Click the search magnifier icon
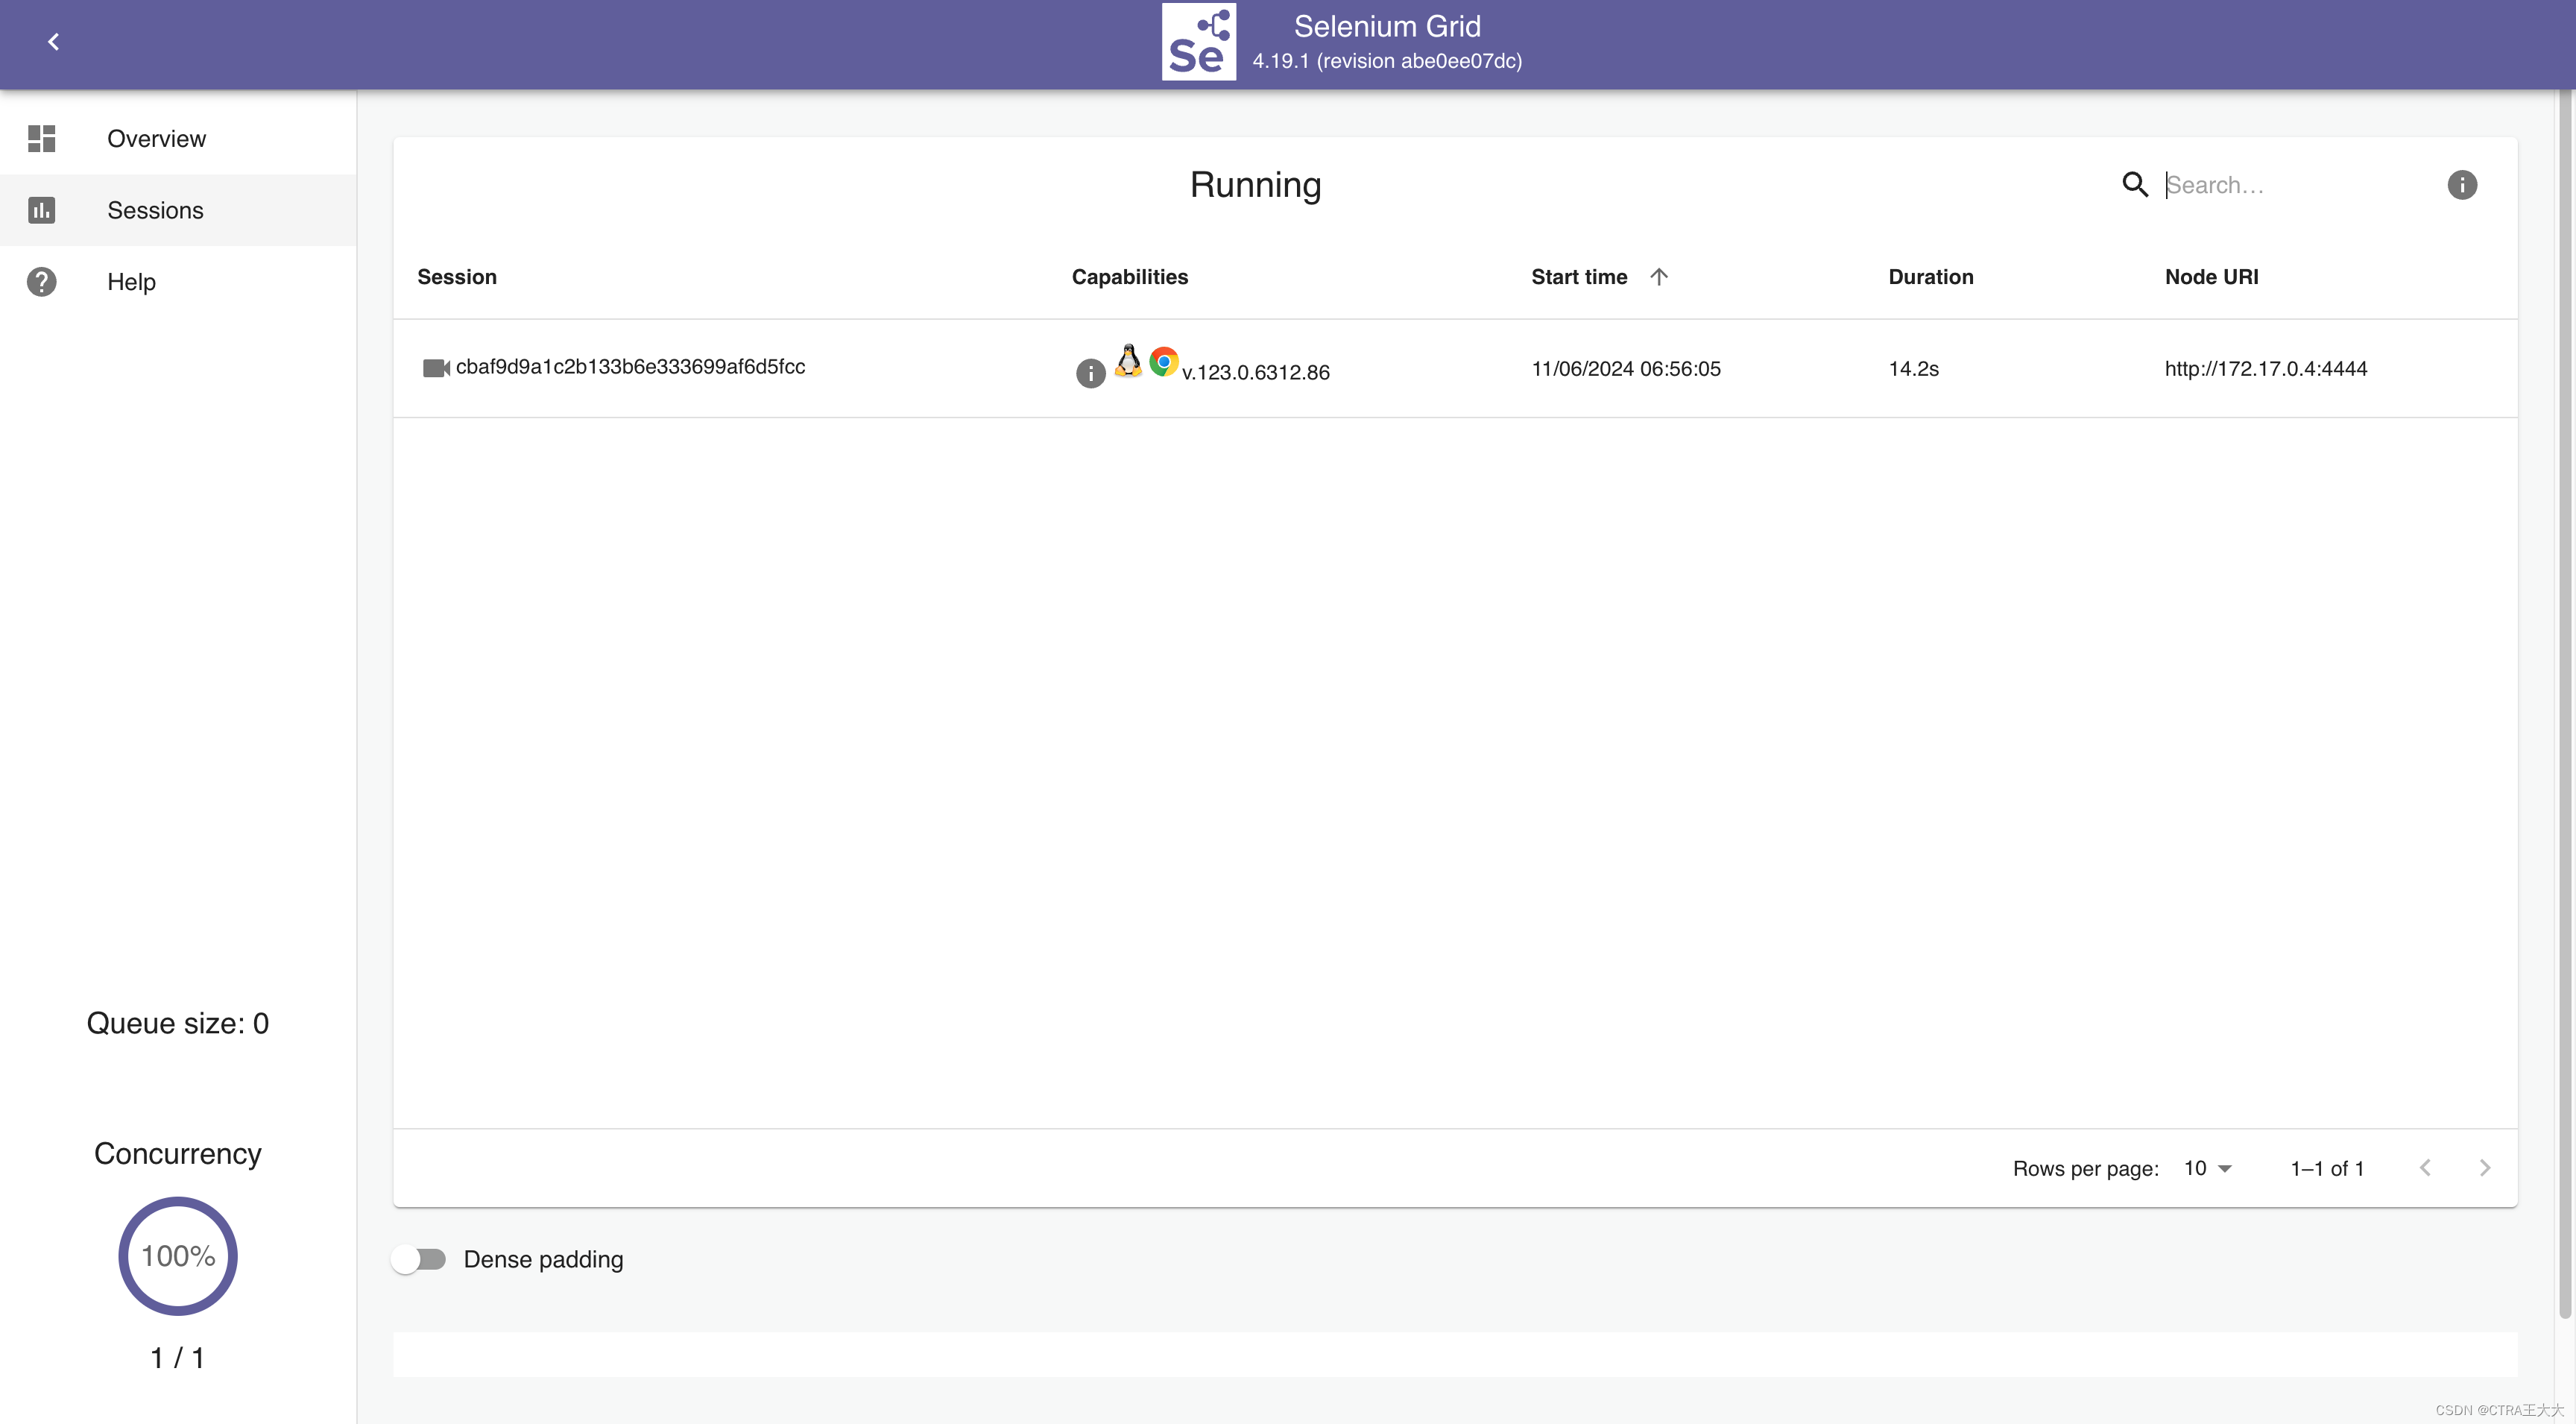2576x1424 pixels. tap(2134, 185)
